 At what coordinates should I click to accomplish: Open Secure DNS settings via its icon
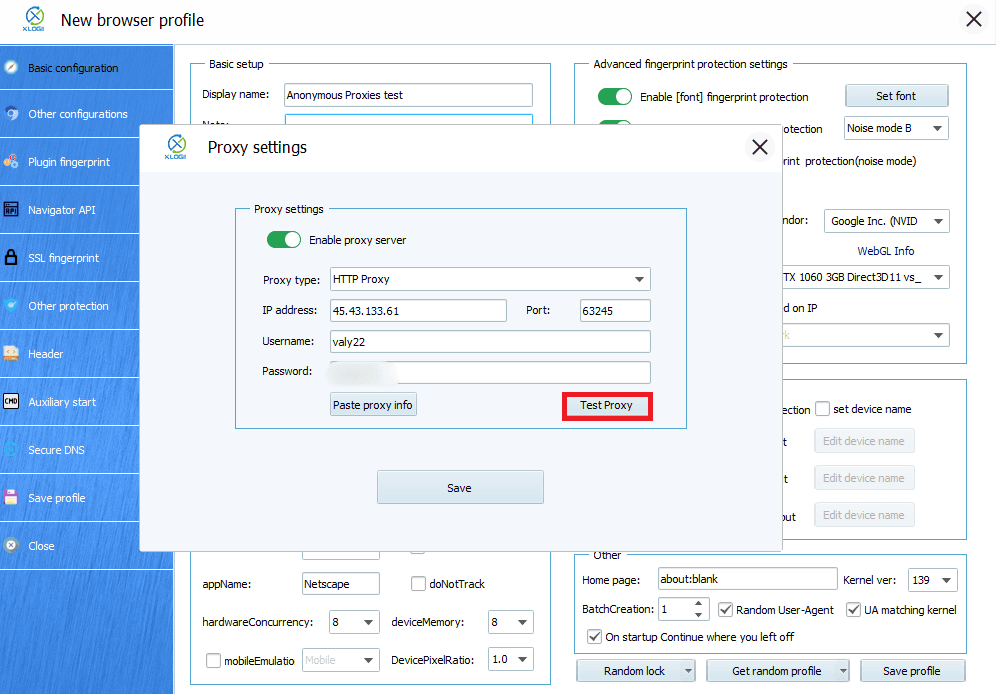click(11, 449)
